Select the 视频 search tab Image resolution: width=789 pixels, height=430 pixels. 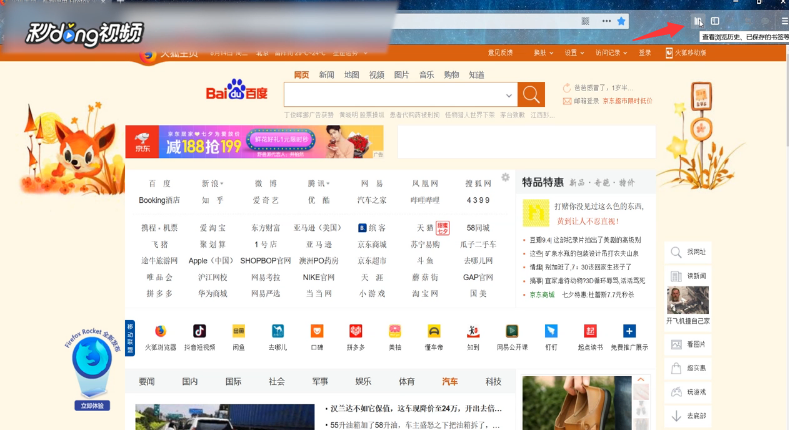[376, 75]
